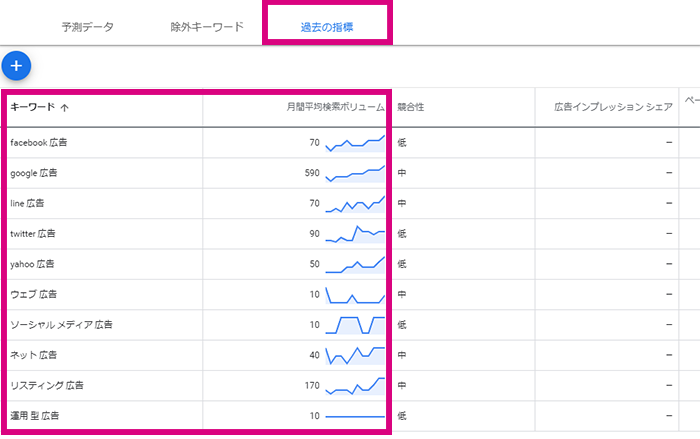Image resolution: width=700 pixels, height=439 pixels.
Task: Click the 月間平均検索ボリューム column header
Action: pyautogui.click(x=335, y=107)
